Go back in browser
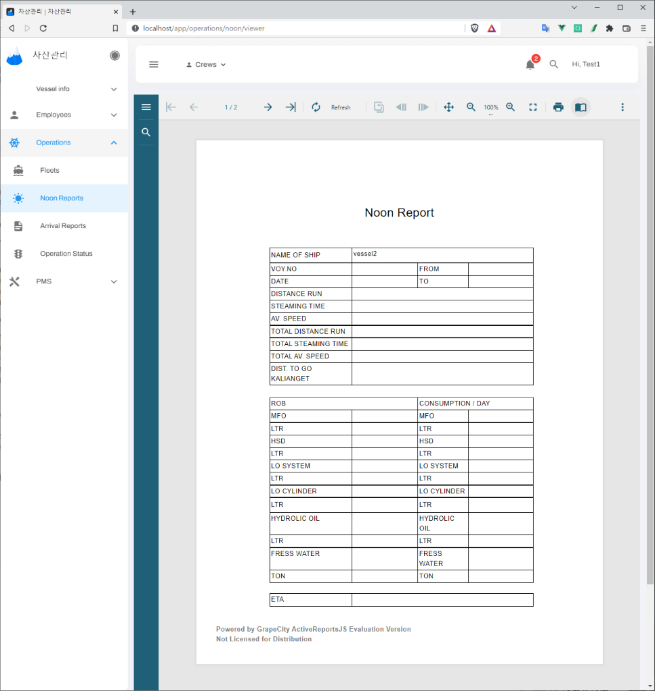Screen dimensions: 655x691 pos(11,28)
